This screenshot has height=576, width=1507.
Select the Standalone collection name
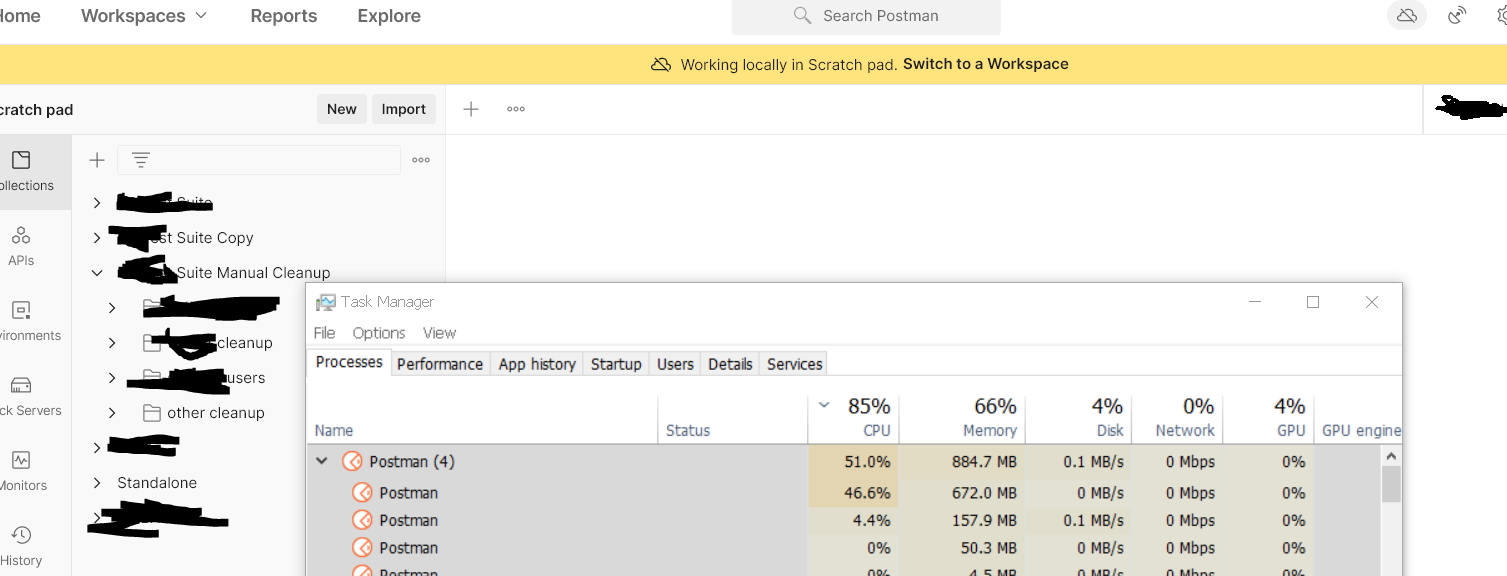157,482
